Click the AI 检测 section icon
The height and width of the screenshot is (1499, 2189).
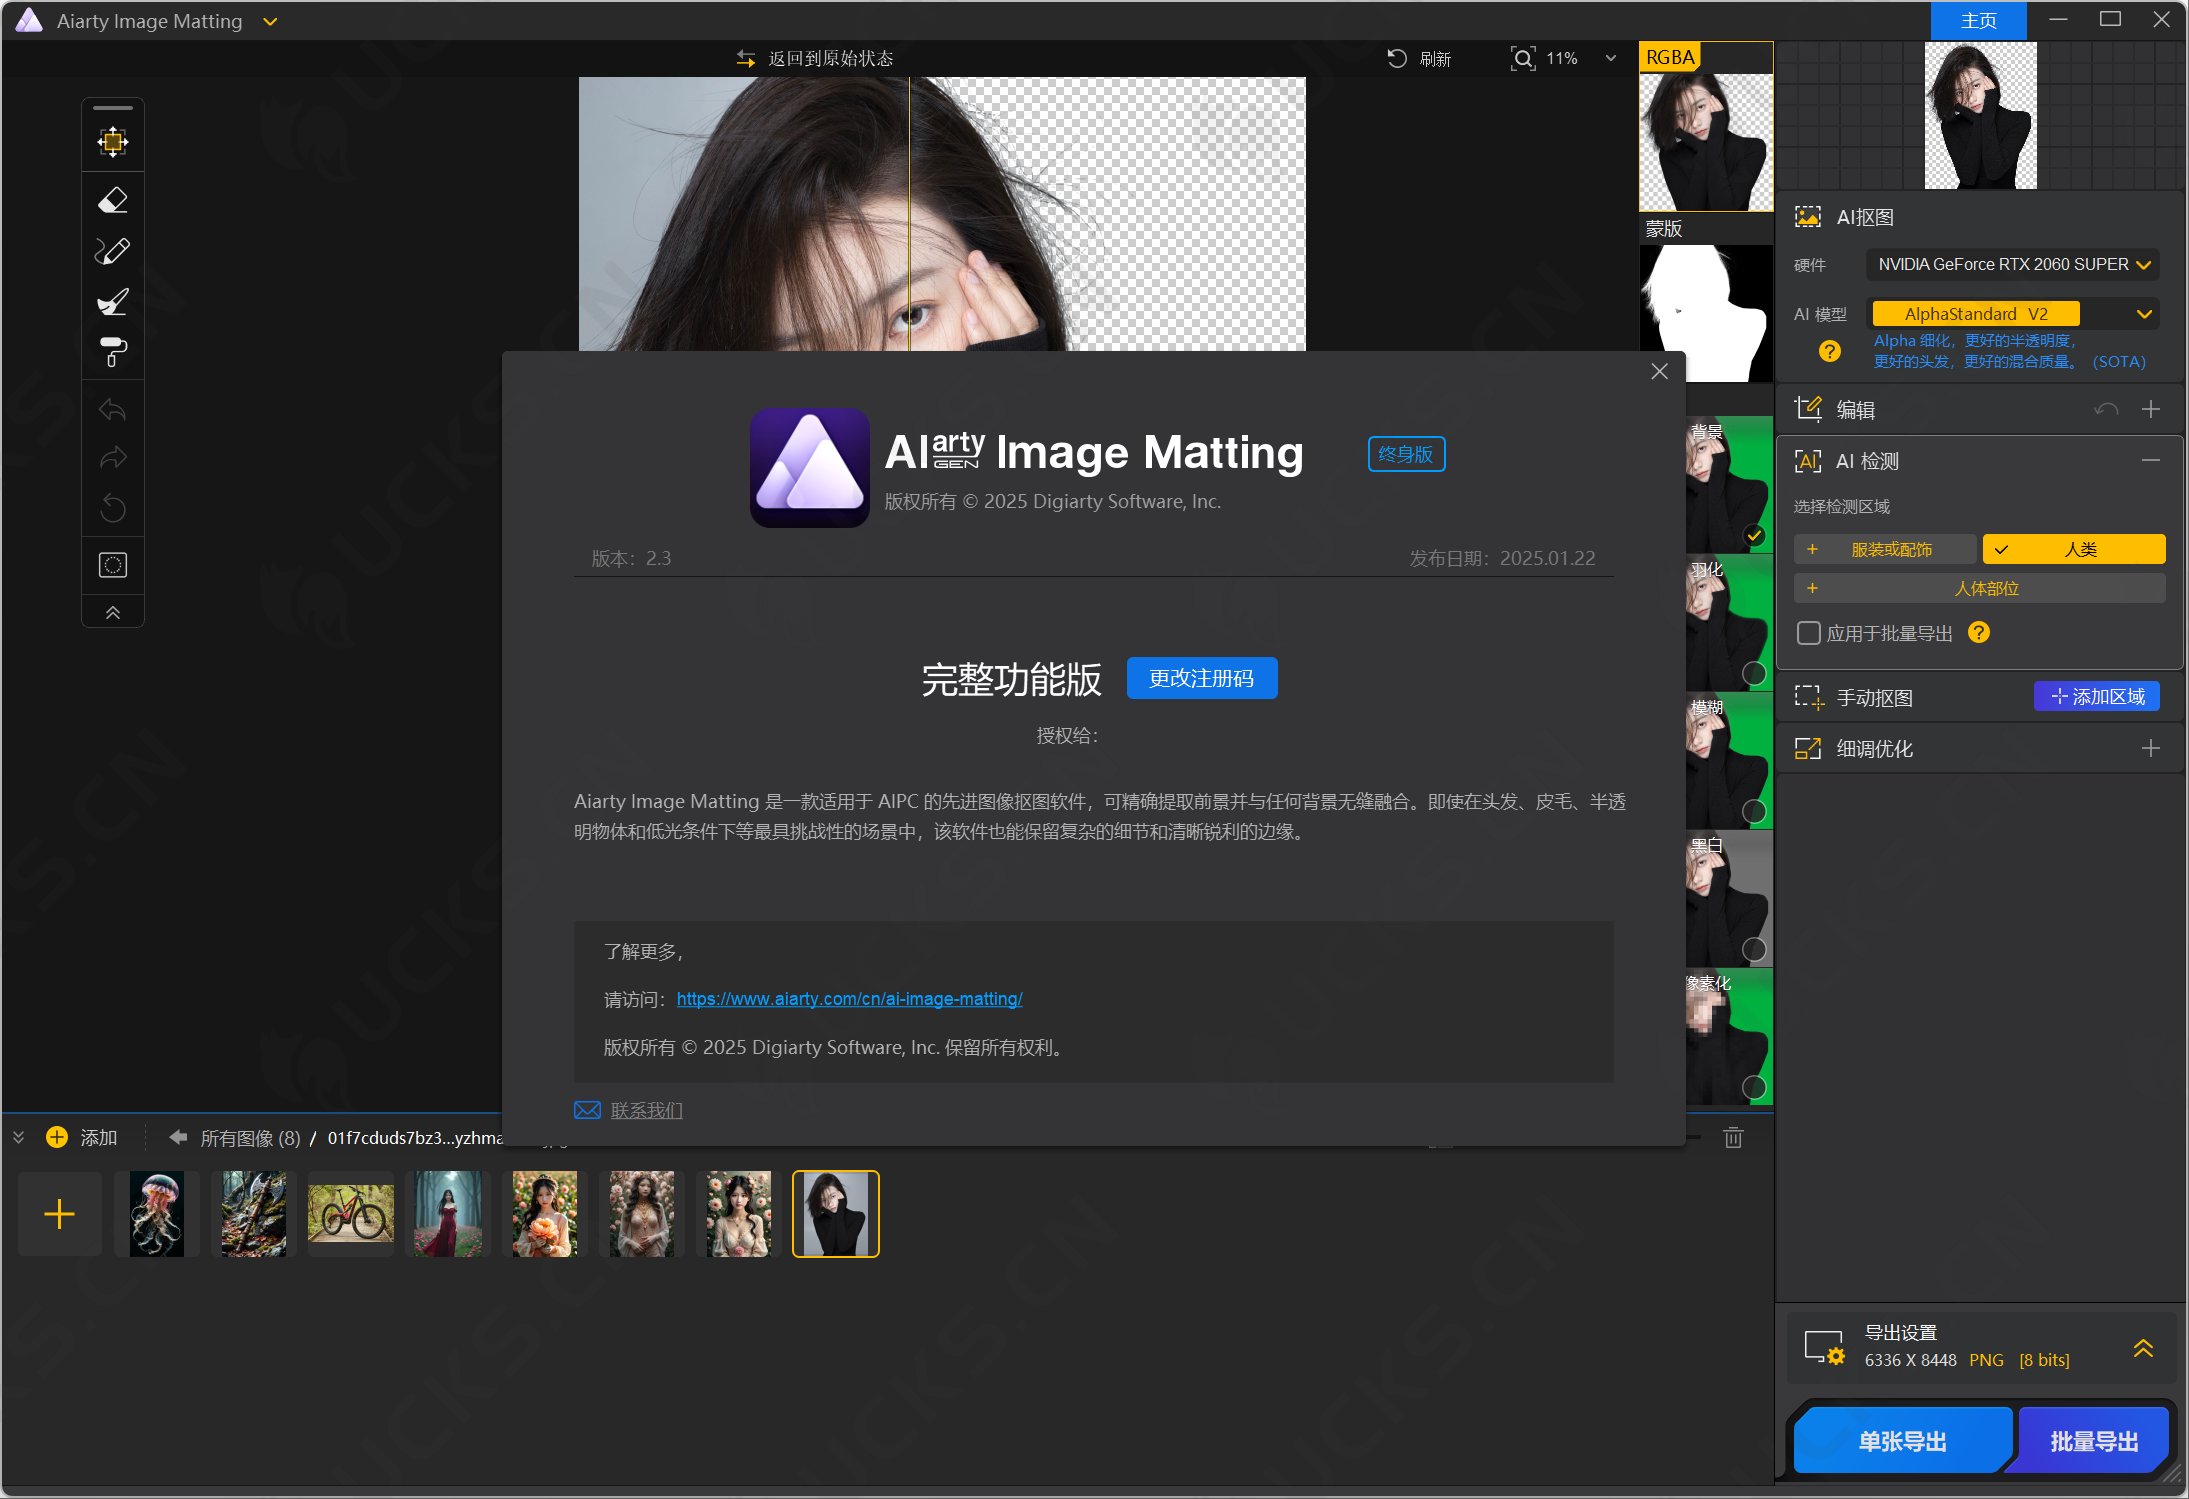[x=1808, y=461]
